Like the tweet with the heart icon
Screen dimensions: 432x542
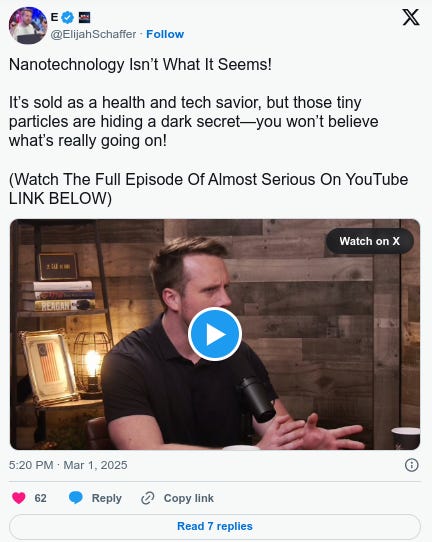pyautogui.click(x=19, y=498)
